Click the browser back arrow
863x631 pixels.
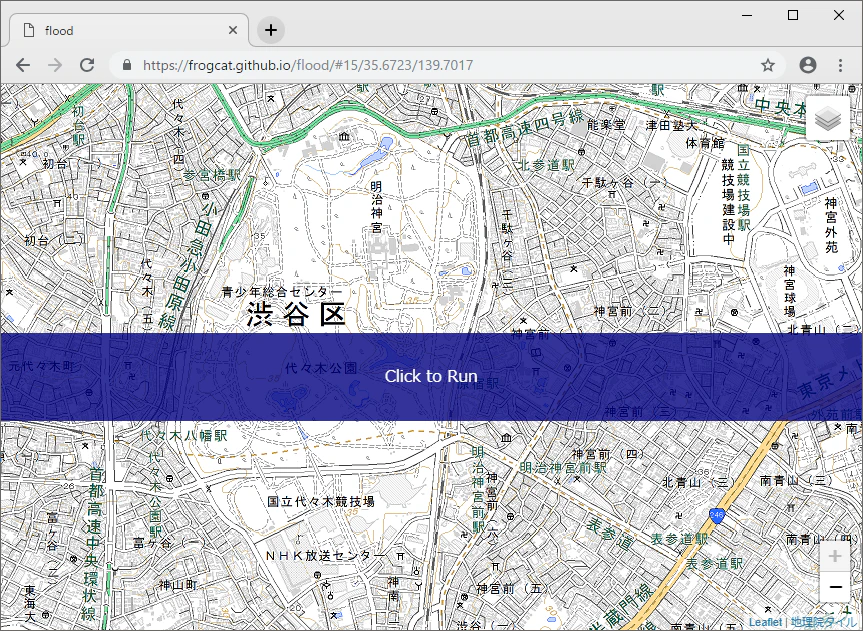click(x=23, y=65)
